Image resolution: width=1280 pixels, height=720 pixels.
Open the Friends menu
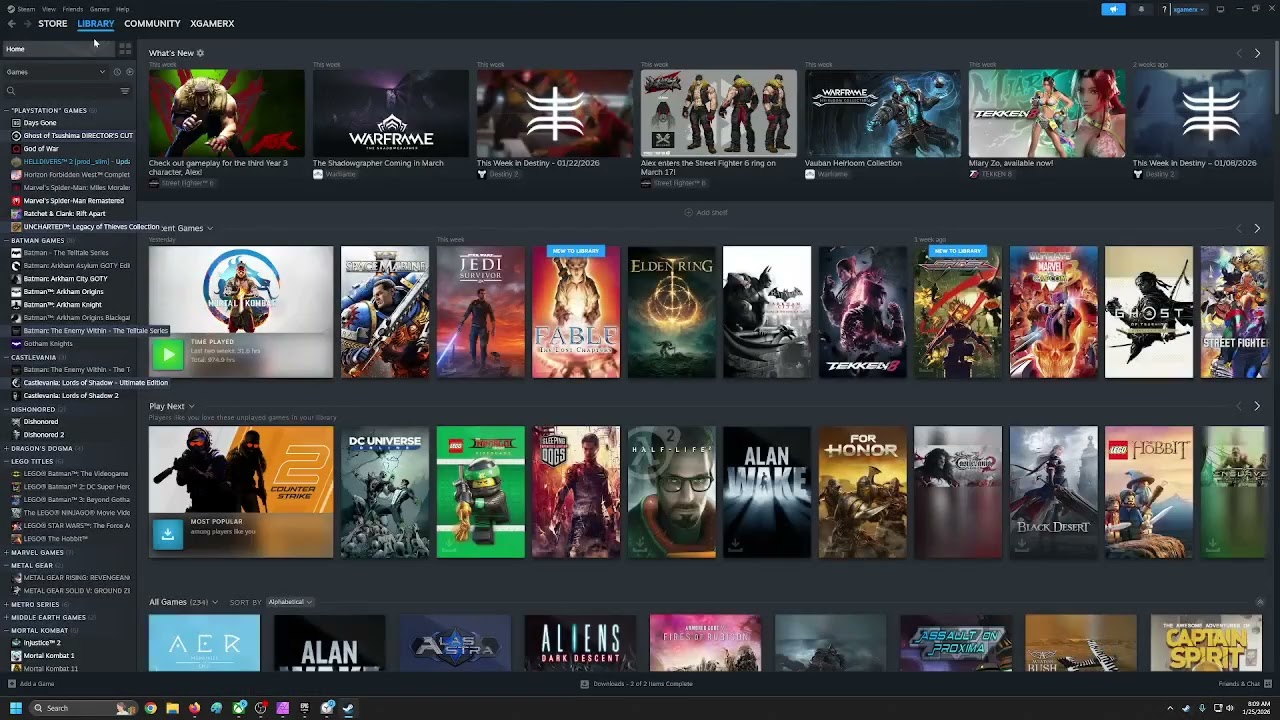[72, 9]
